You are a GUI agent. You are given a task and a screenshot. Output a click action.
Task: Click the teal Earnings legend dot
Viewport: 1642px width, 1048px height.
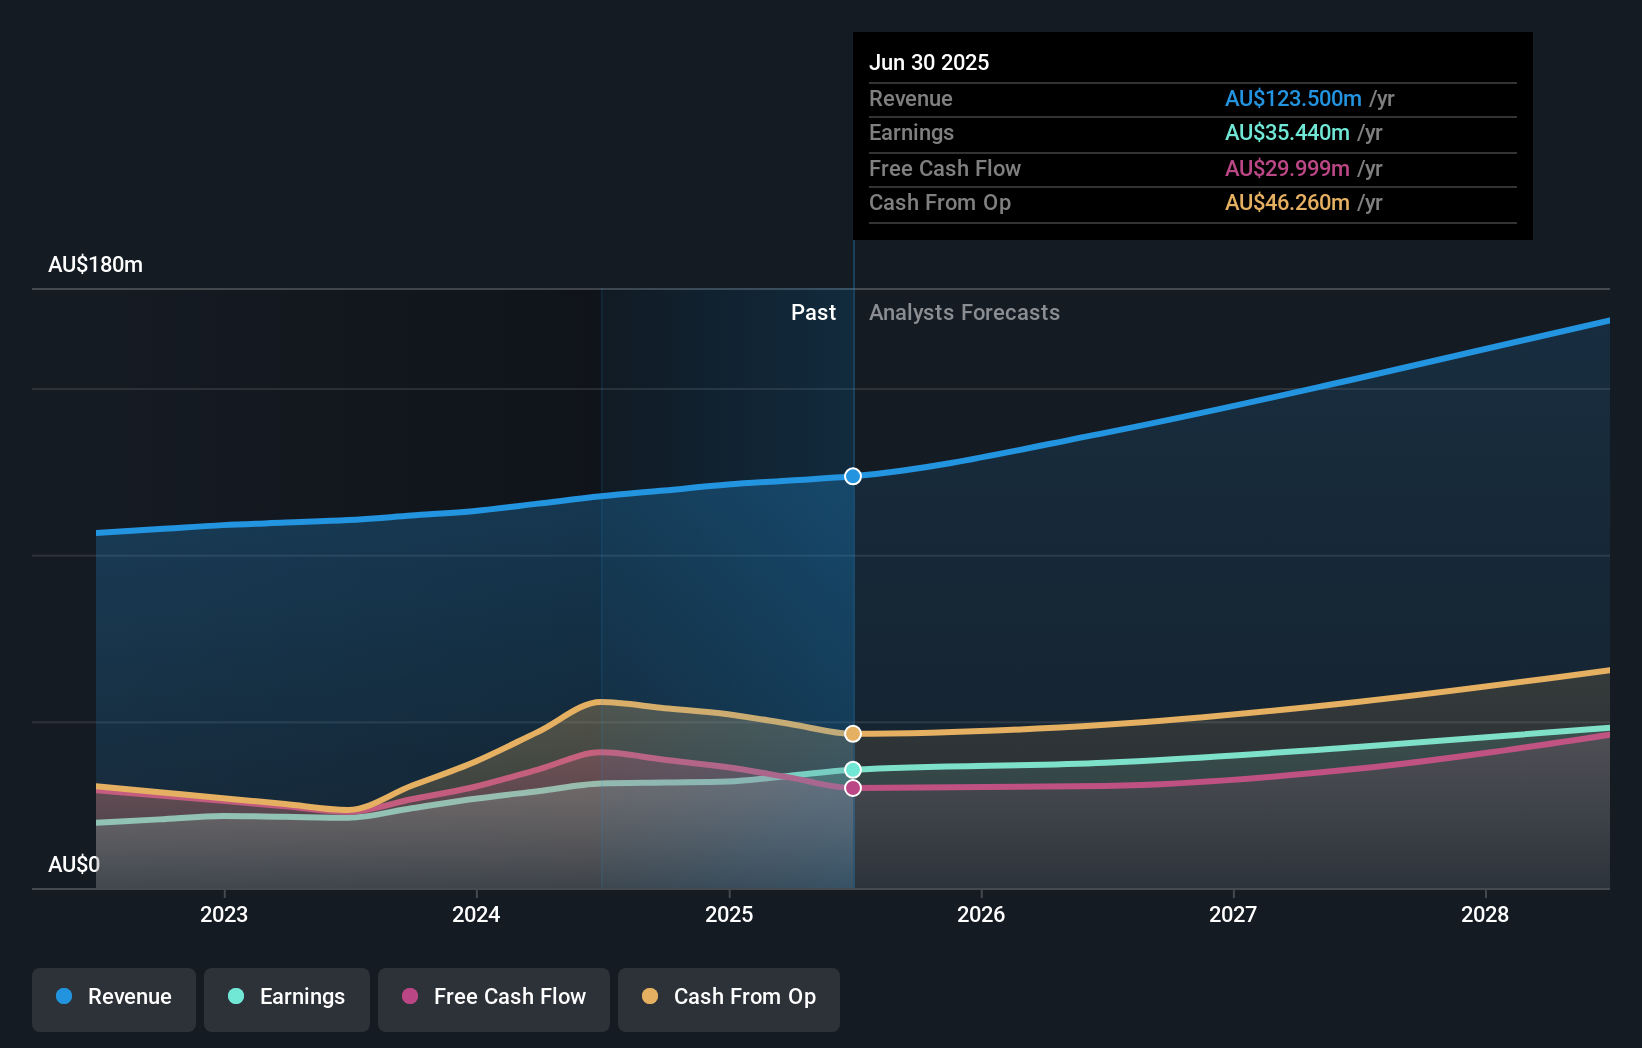coord(234,997)
